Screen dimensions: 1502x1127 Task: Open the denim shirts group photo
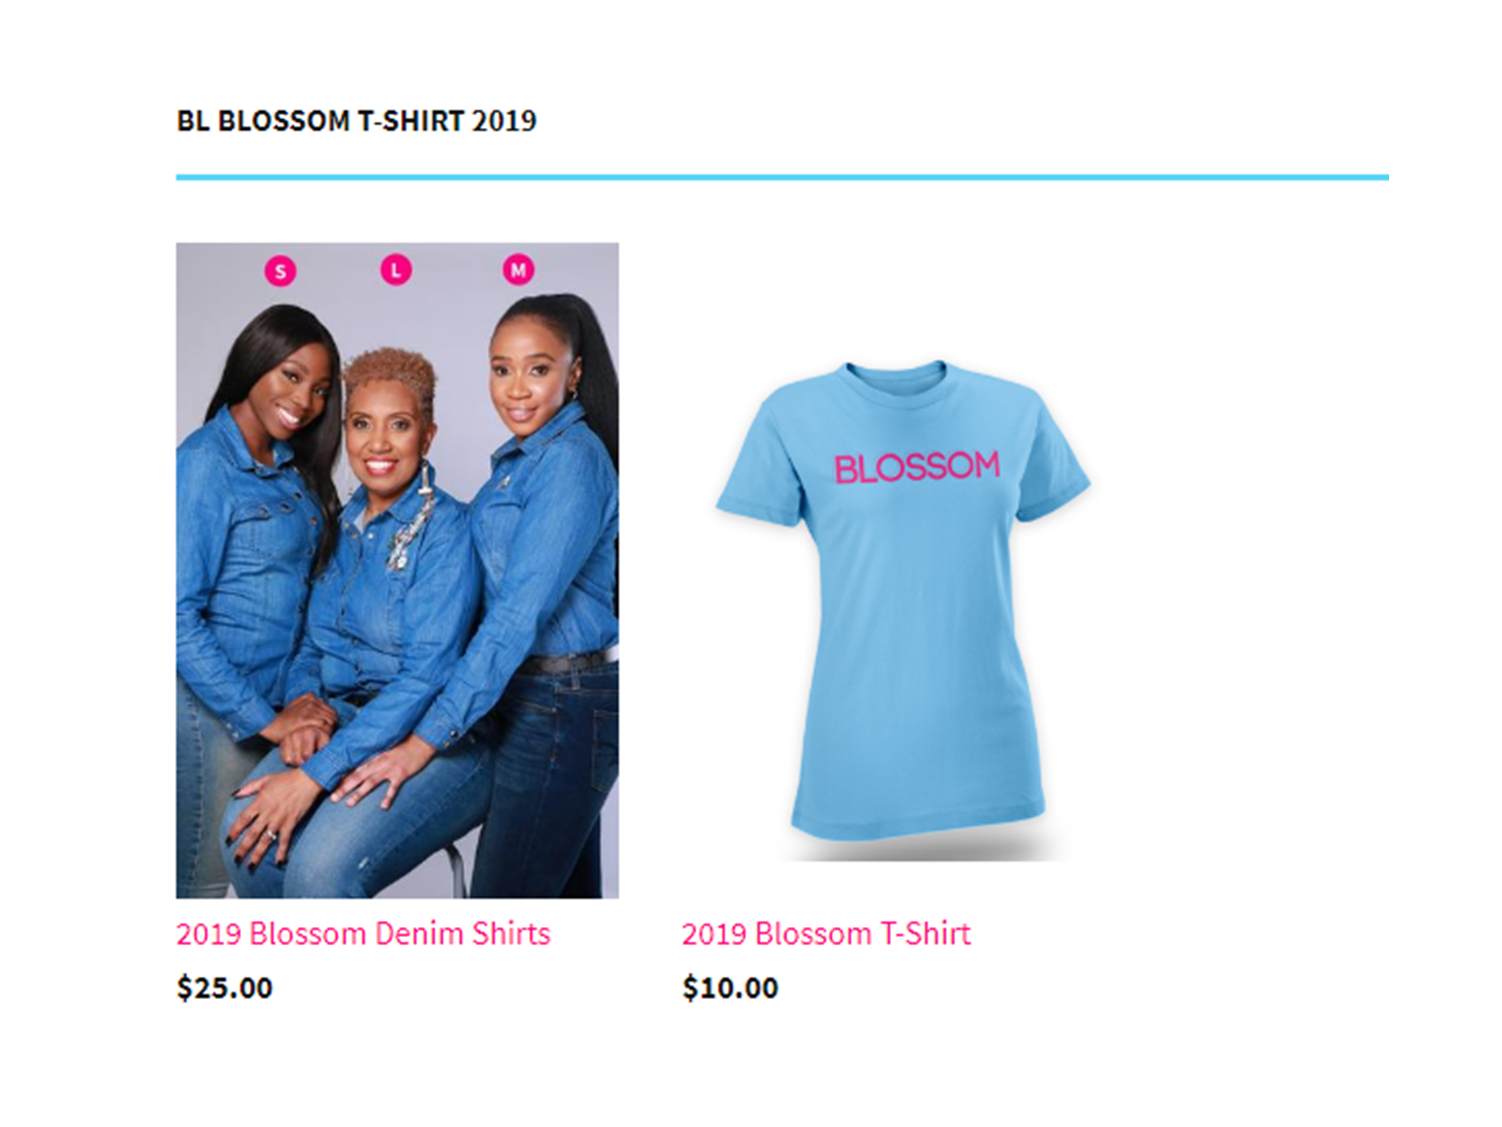point(397,570)
